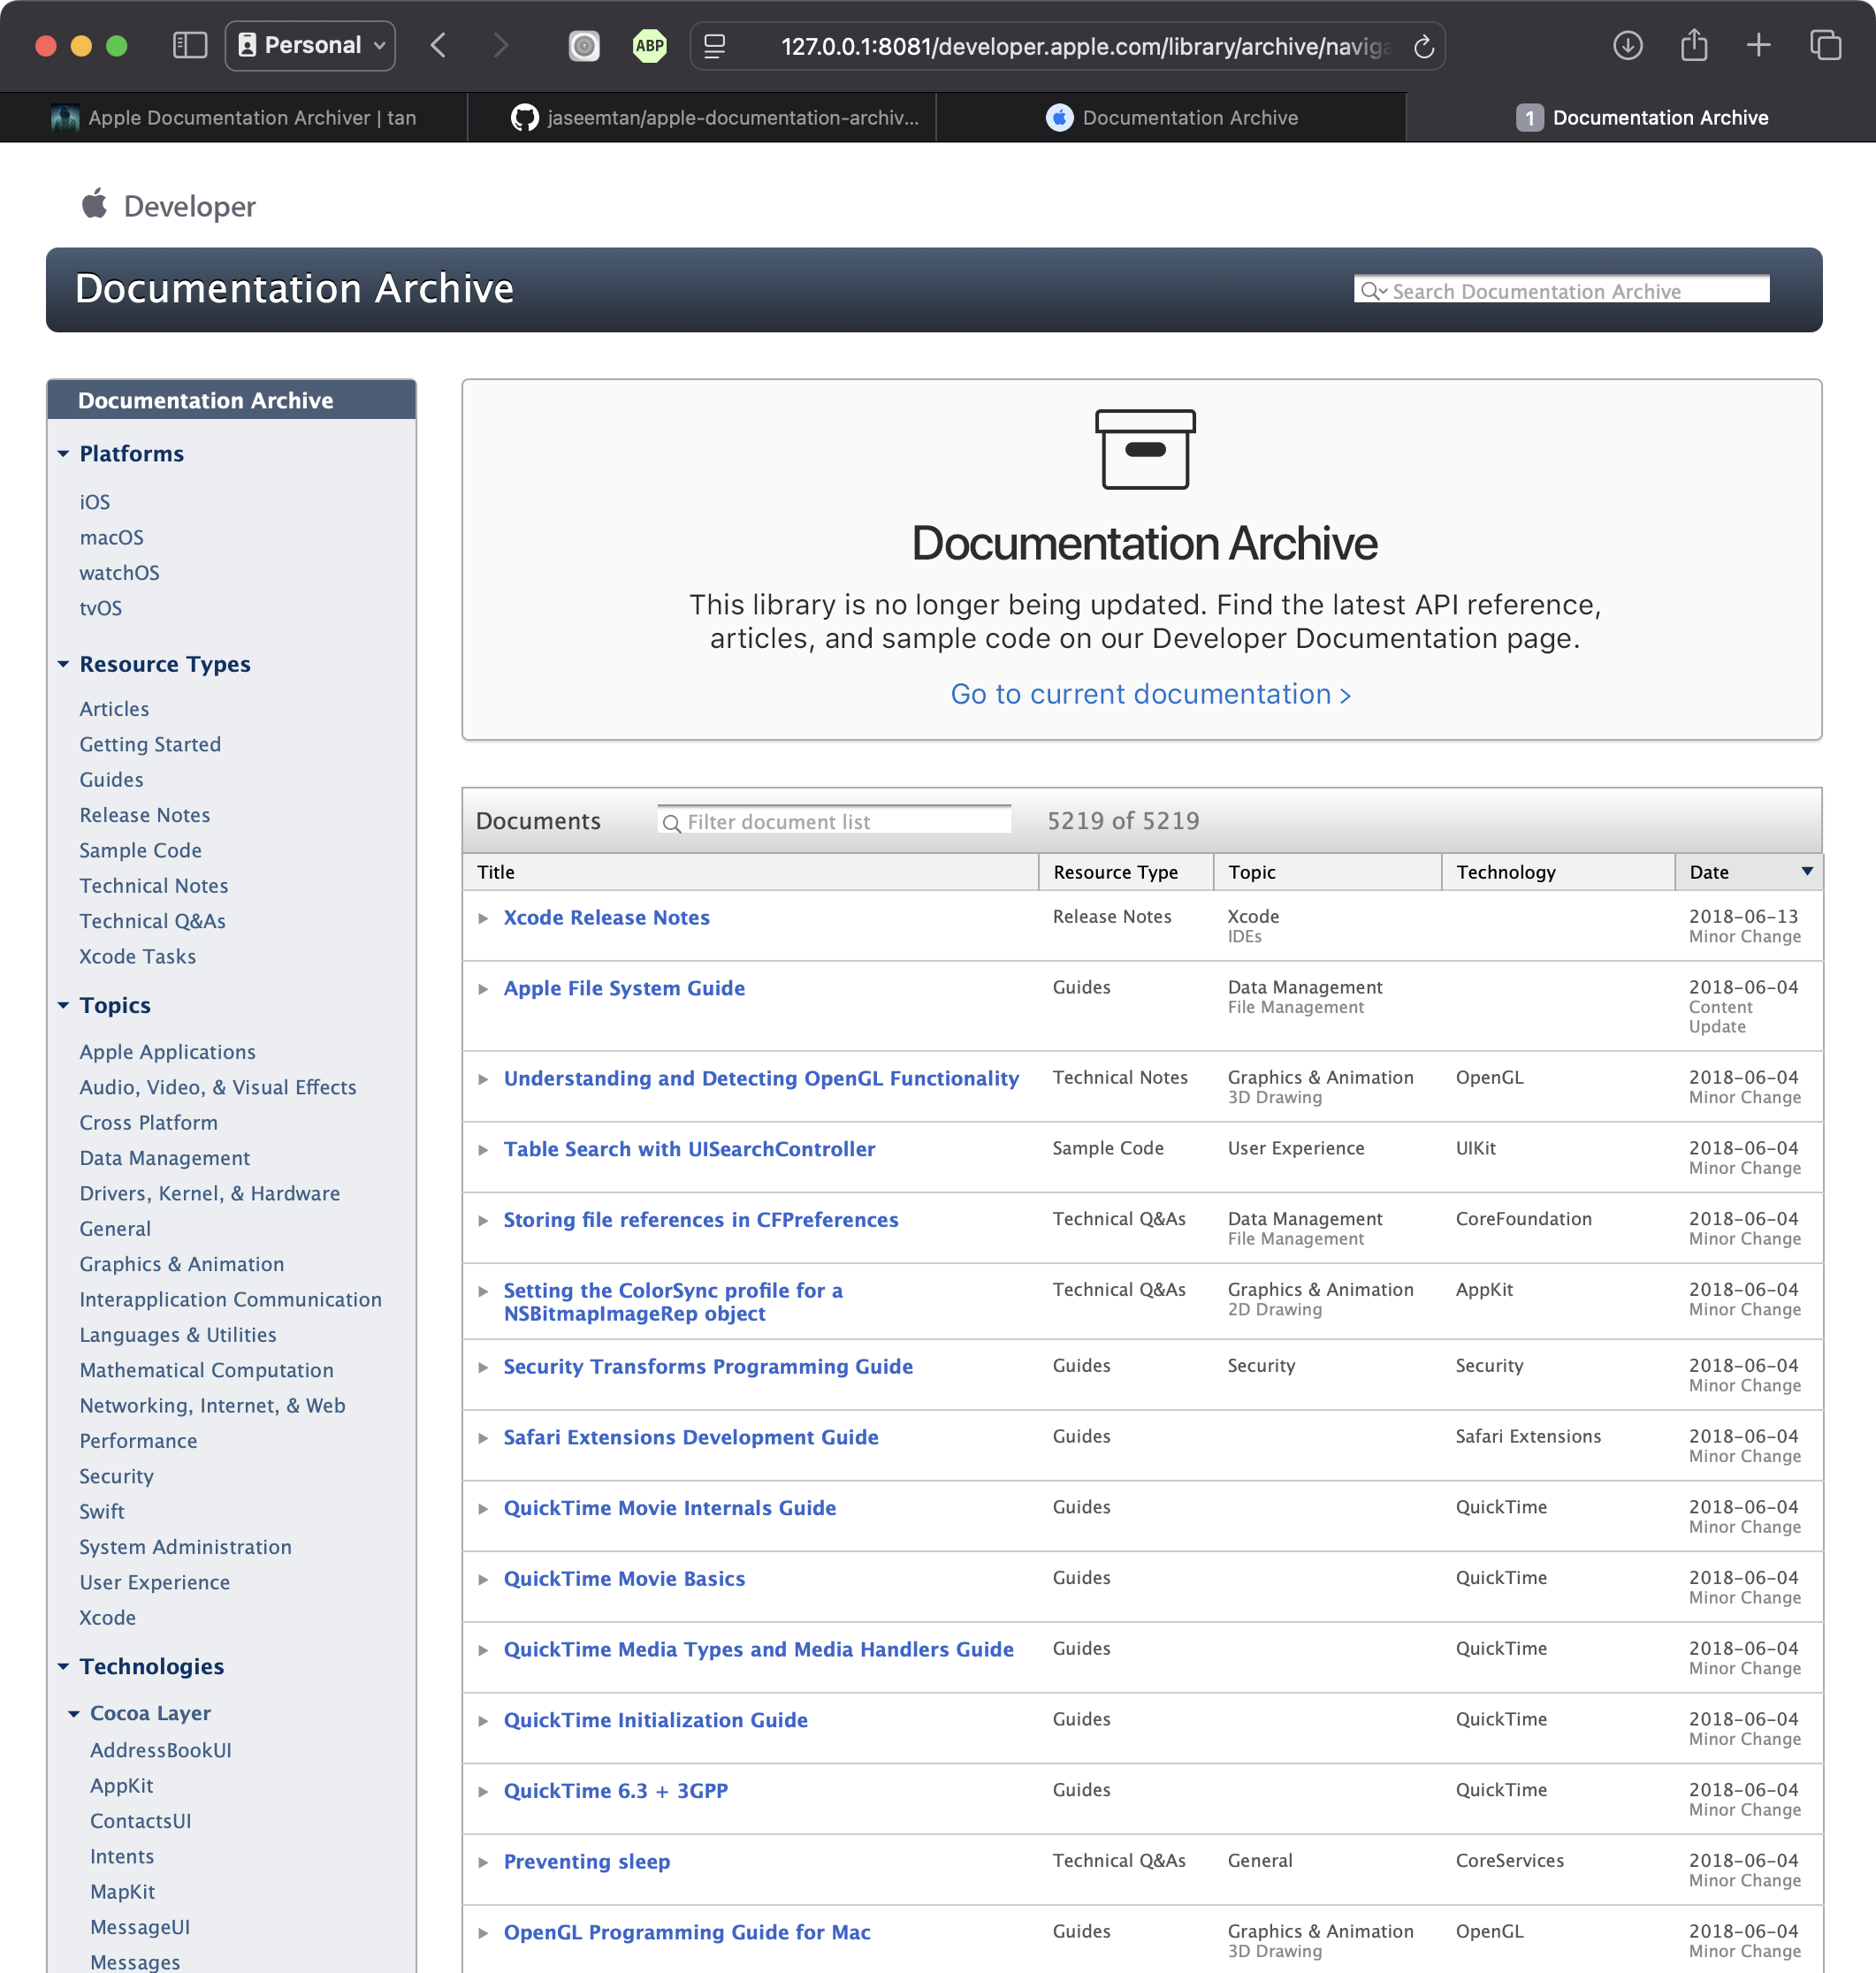
Task: Select Technical Q&As resource type
Action: (153, 921)
